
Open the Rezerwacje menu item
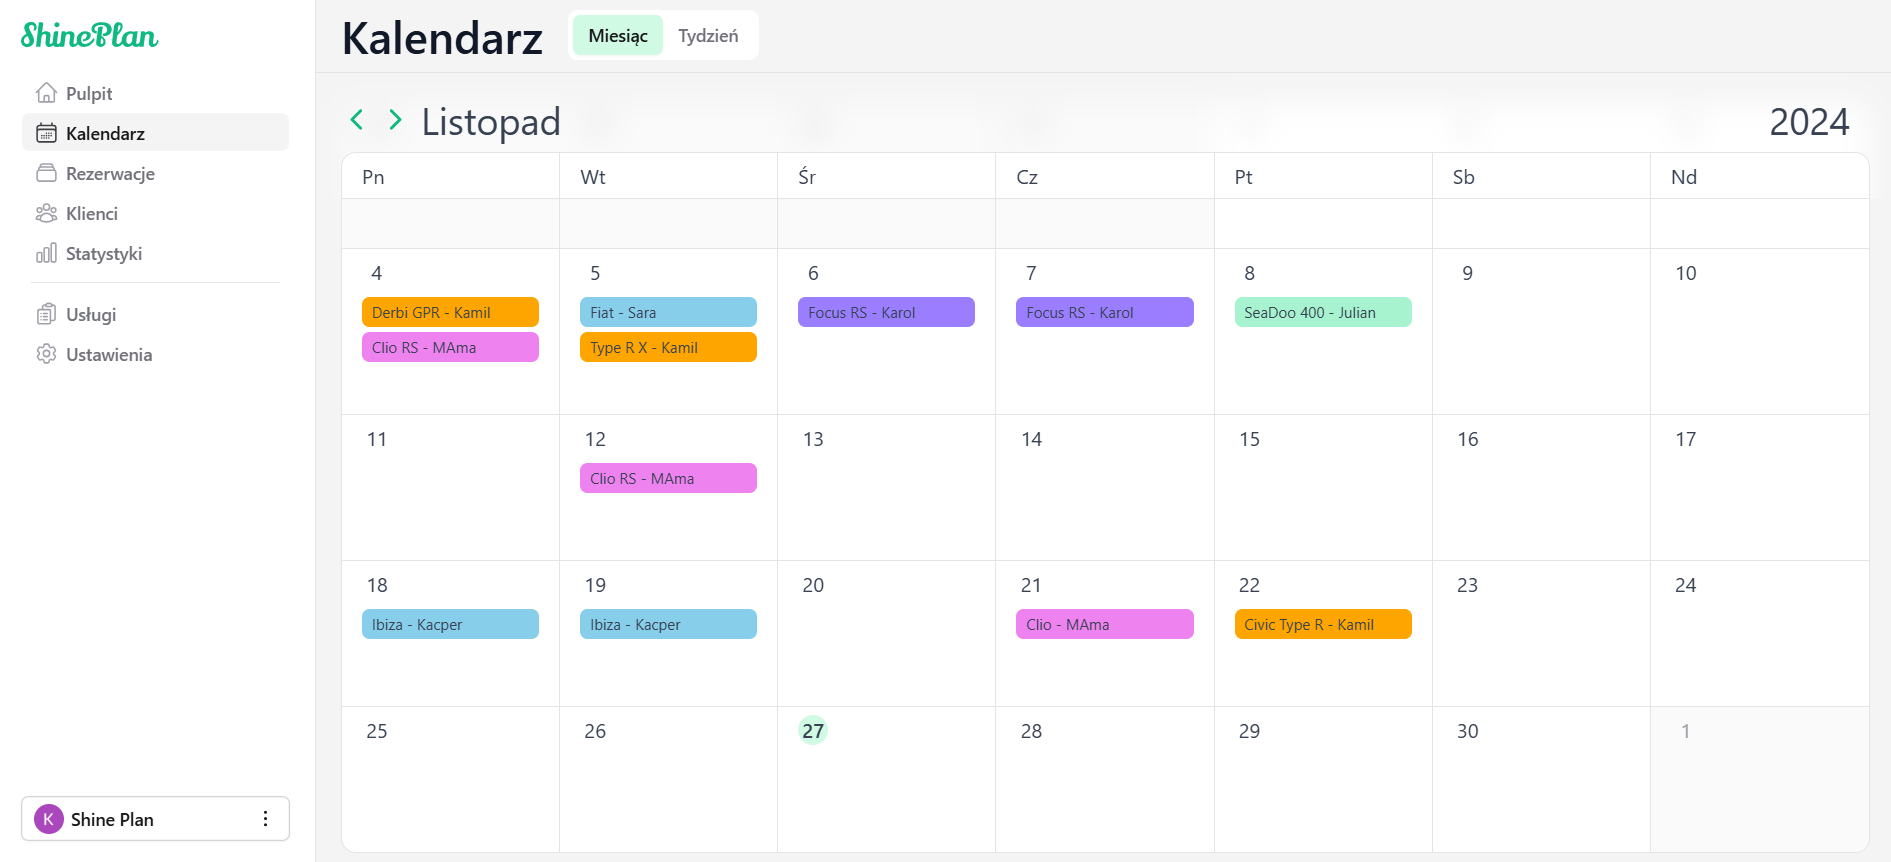pos(110,173)
